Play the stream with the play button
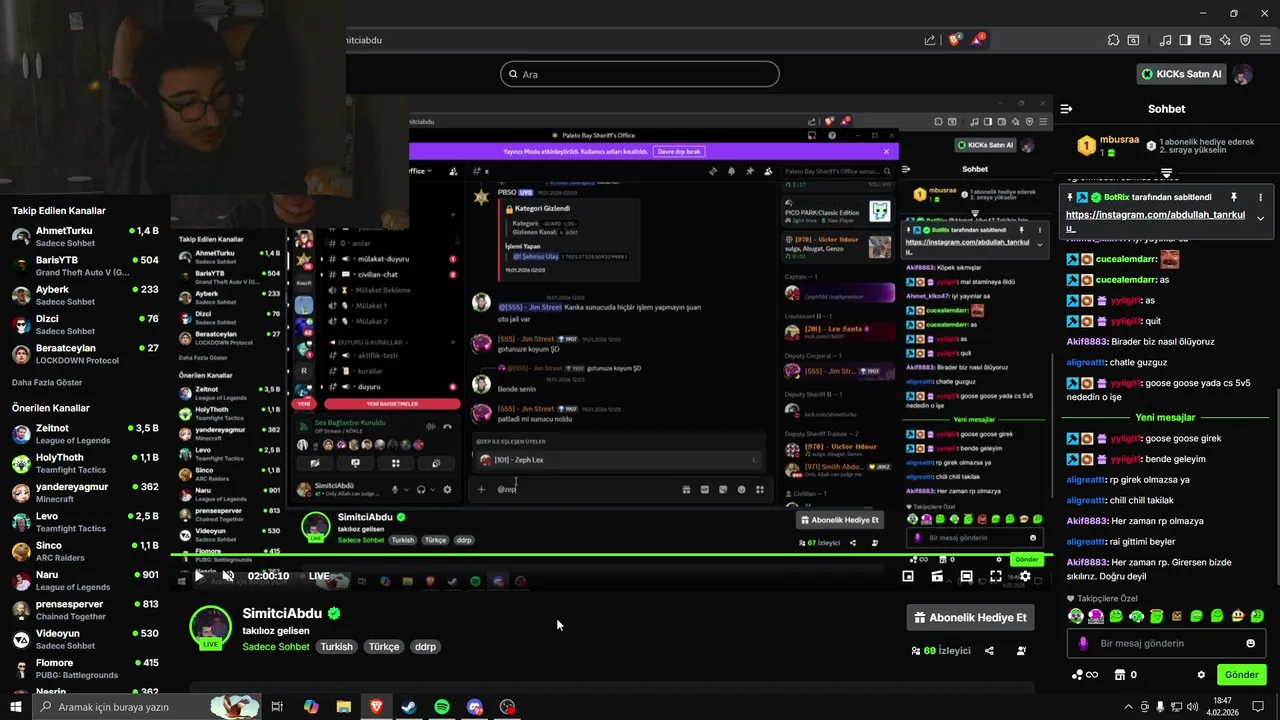 pyautogui.click(x=199, y=576)
